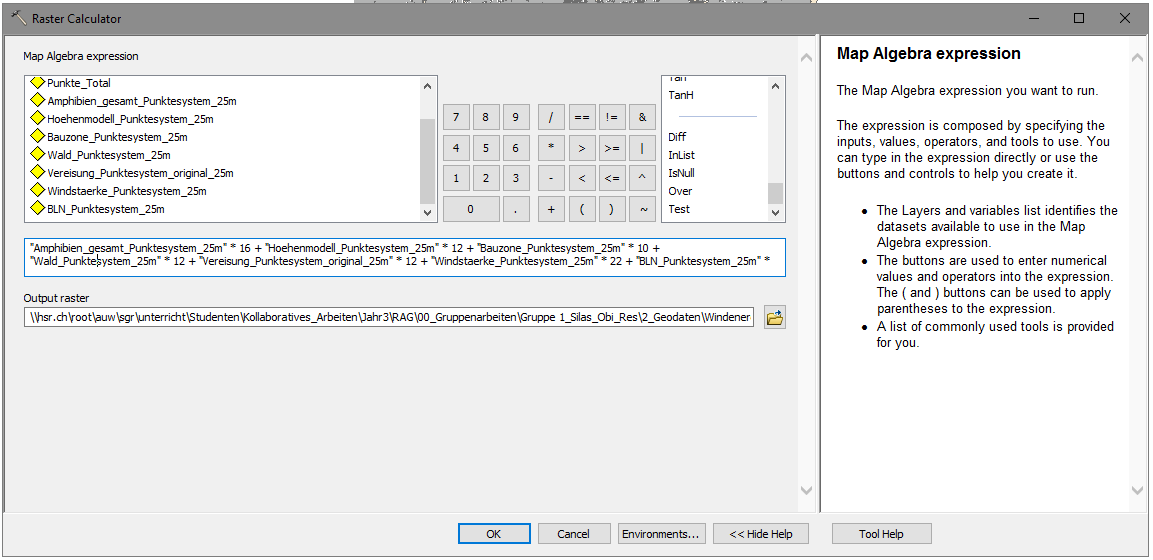
Task: Click the yellow diamond icon beside Wald_Punktesystem_25m
Action: point(38,155)
